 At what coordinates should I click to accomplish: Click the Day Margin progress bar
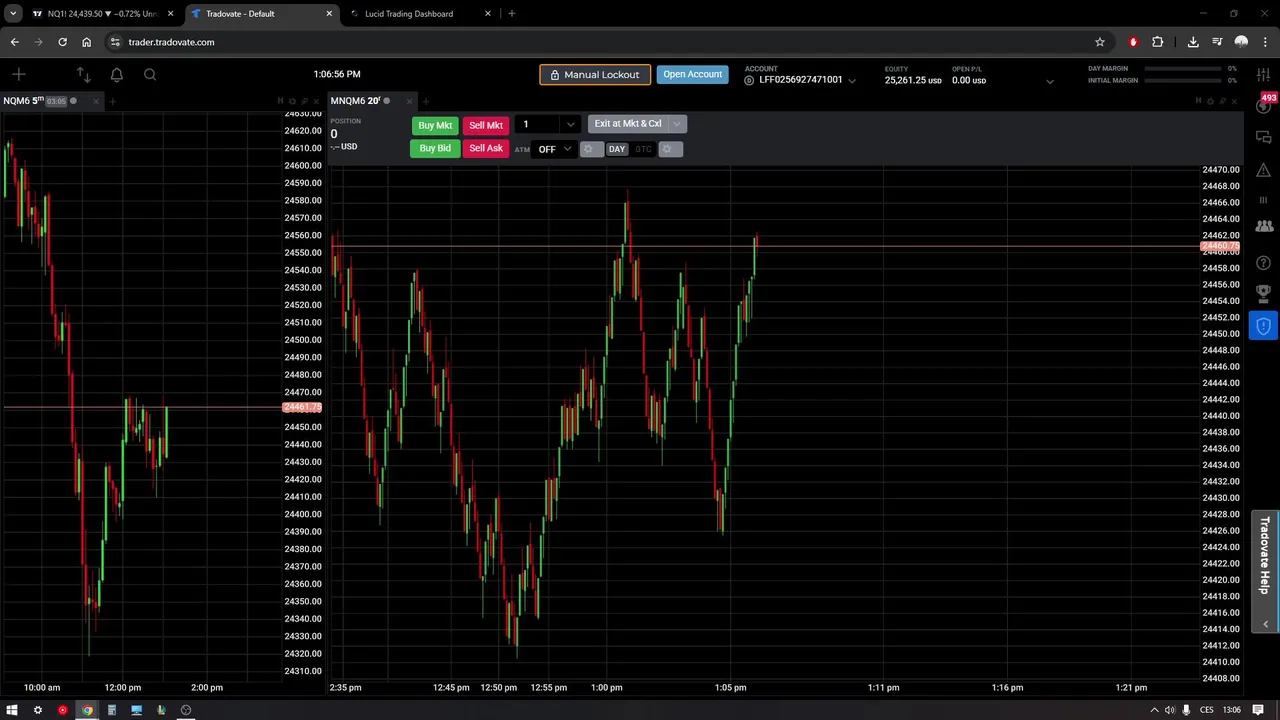coord(1184,69)
